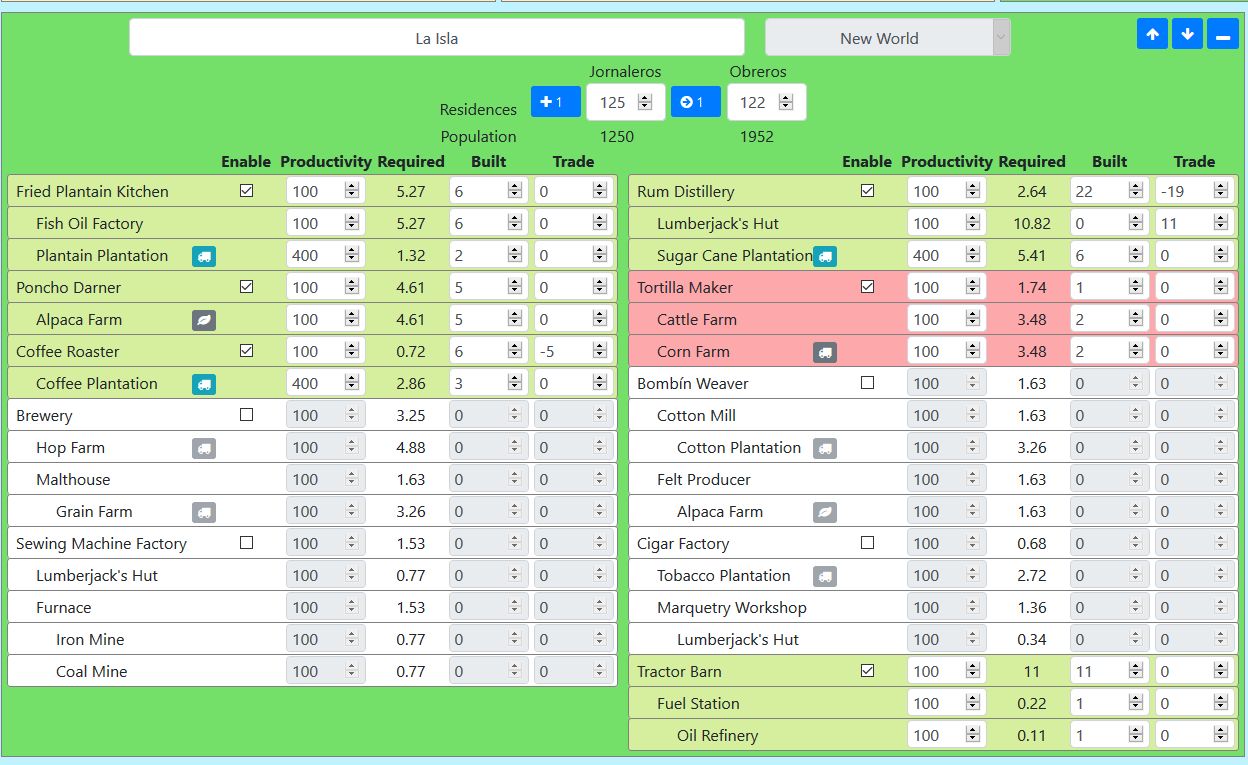
Task: Disable the Tortilla Maker checkbox
Action: coord(868,287)
